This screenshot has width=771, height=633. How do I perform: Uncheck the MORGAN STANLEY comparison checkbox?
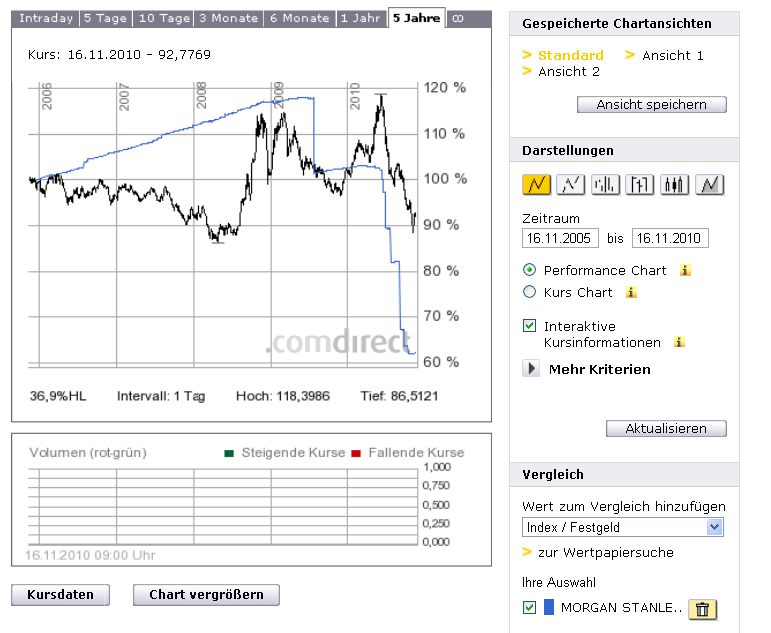[x=530, y=608]
